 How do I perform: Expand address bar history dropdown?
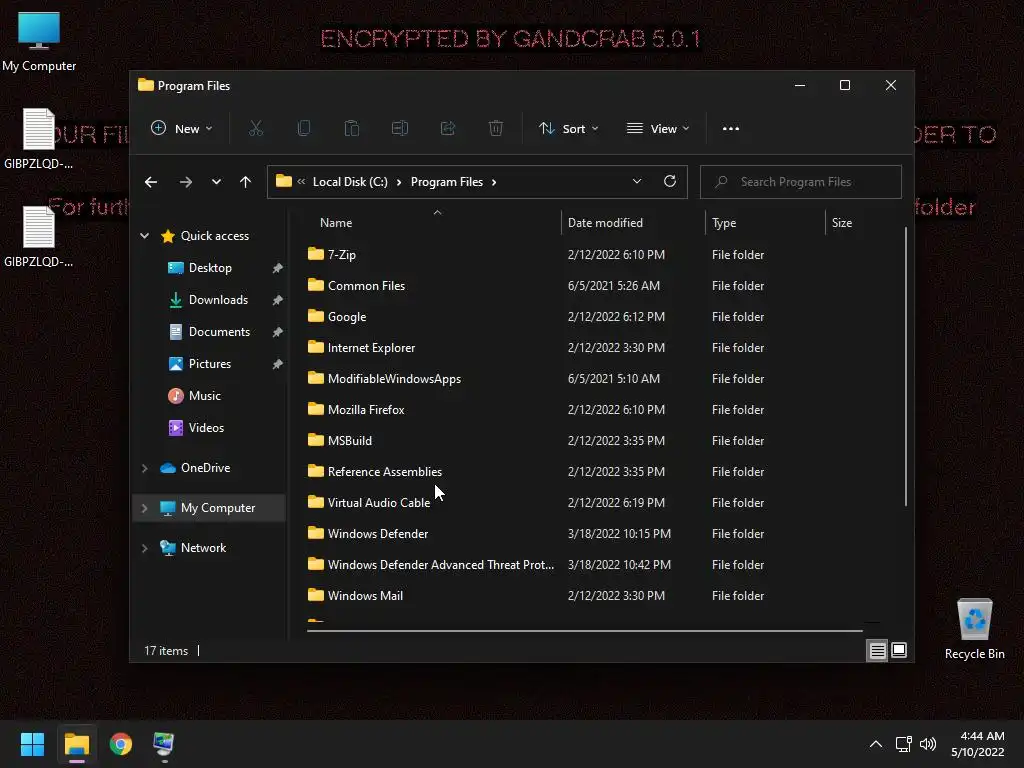pyautogui.click(x=637, y=182)
